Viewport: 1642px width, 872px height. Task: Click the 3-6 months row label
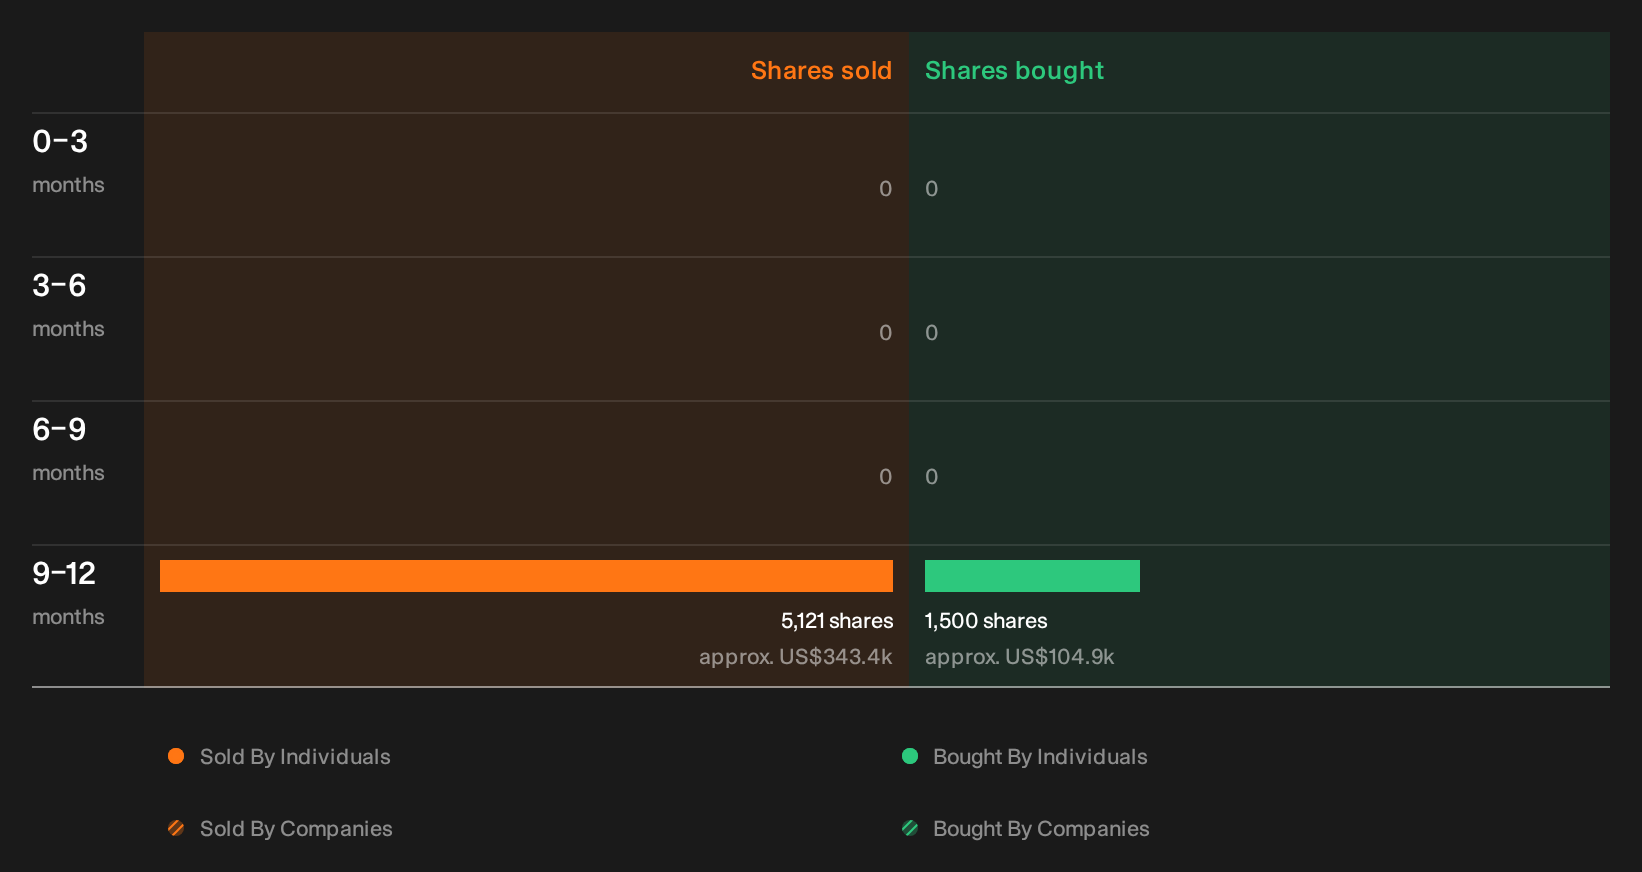(x=68, y=305)
